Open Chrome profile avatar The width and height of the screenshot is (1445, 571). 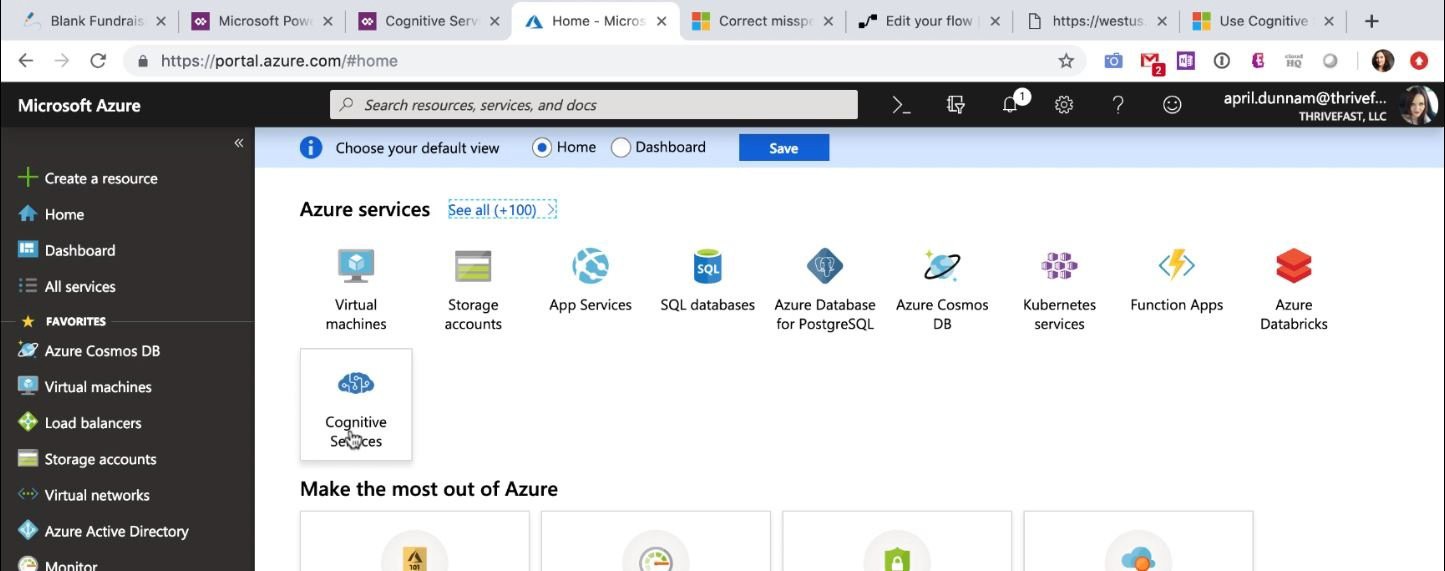tap(1382, 61)
